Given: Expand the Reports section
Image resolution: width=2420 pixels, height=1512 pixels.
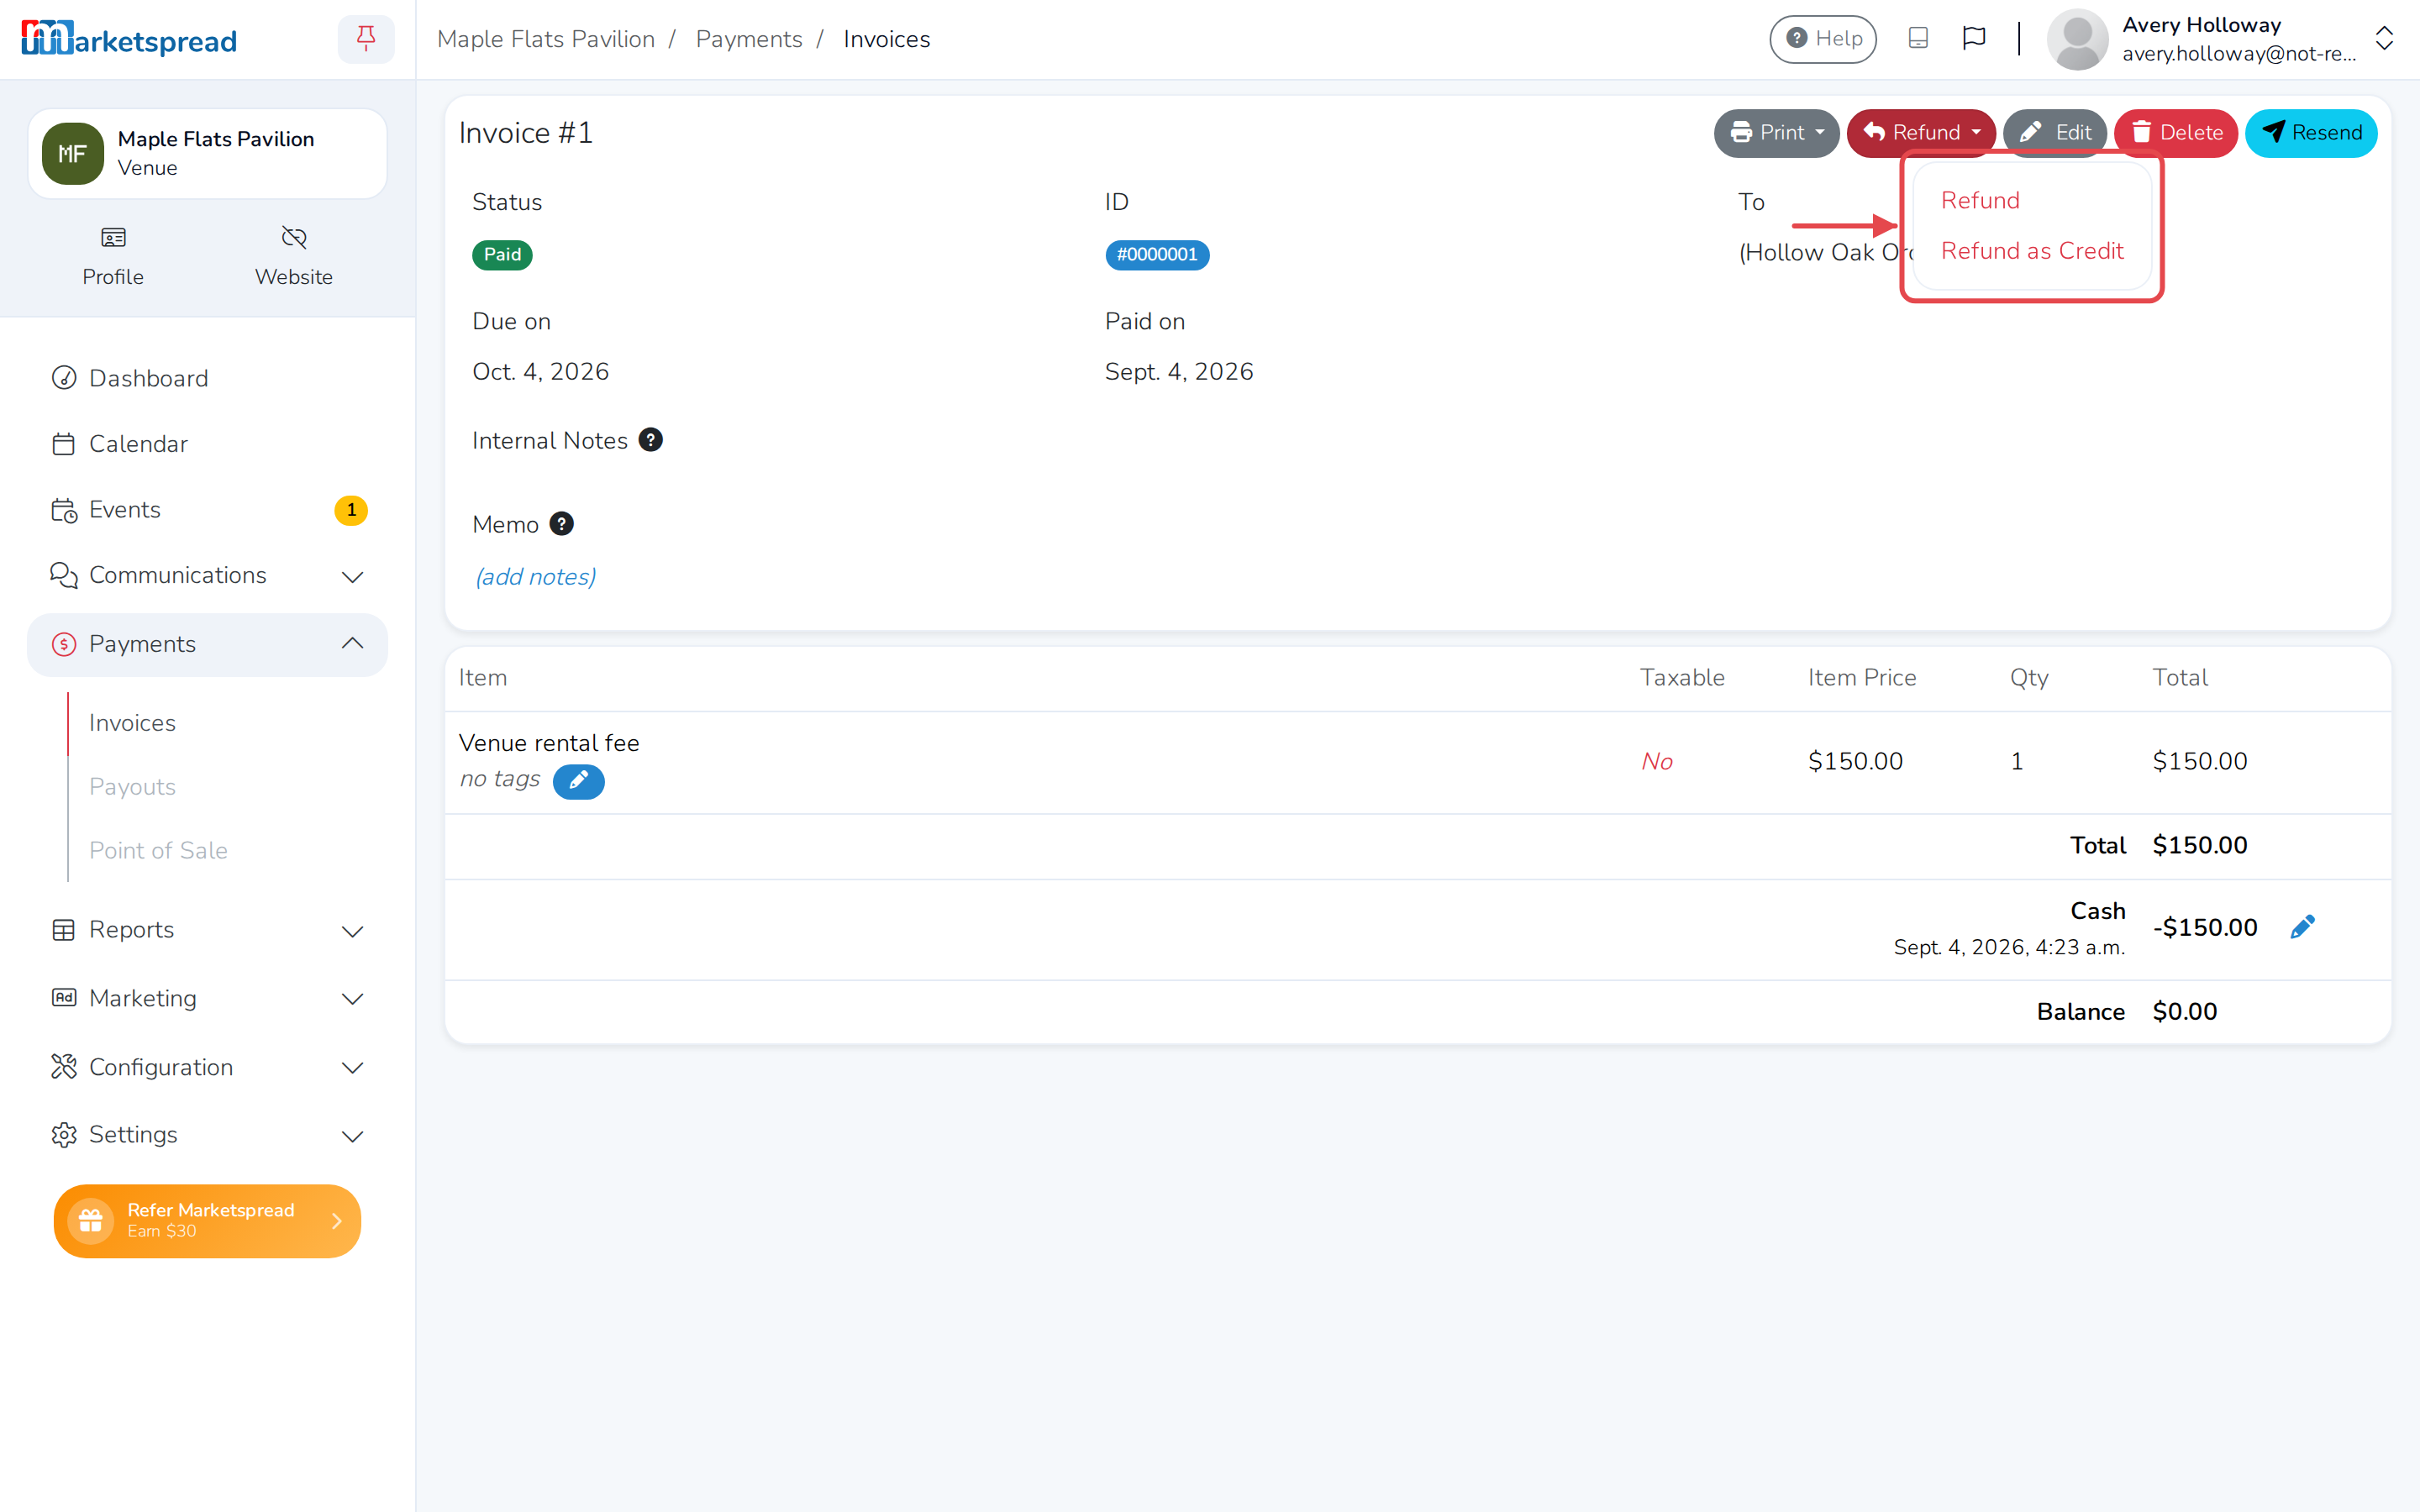Looking at the screenshot, I should 208,930.
